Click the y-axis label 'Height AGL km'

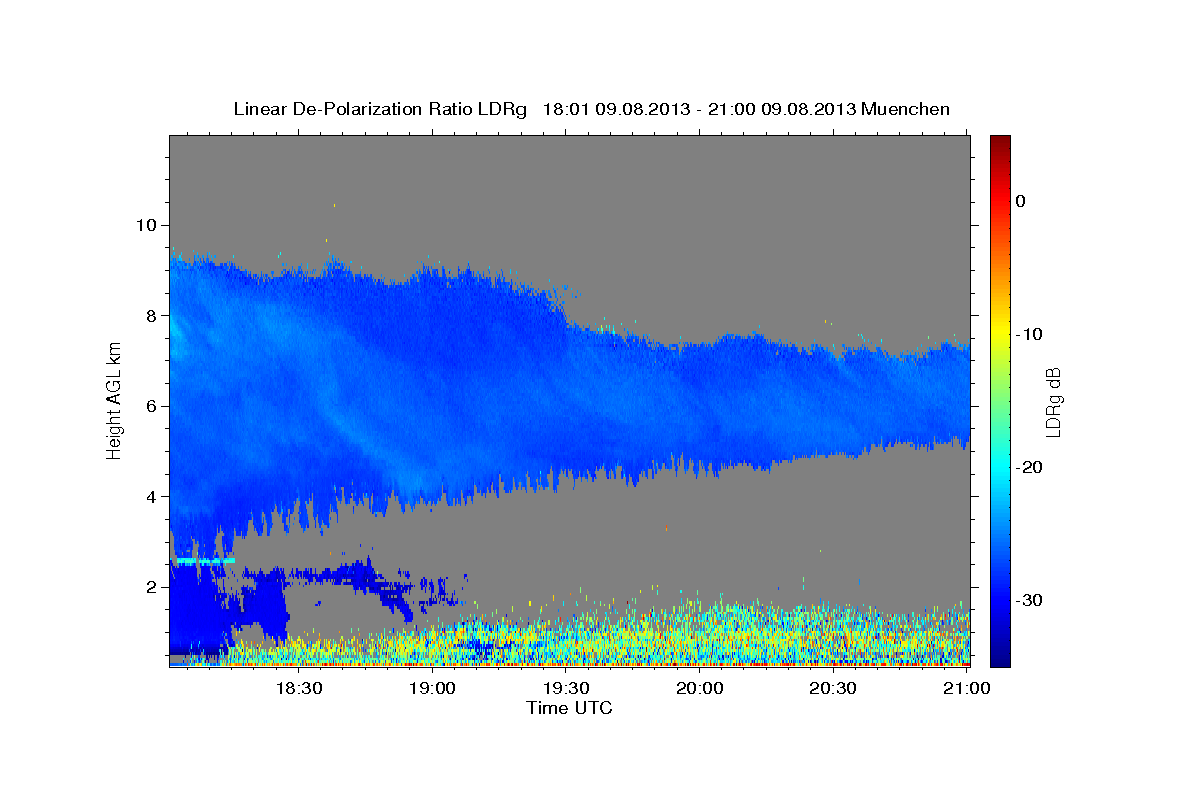tap(114, 401)
